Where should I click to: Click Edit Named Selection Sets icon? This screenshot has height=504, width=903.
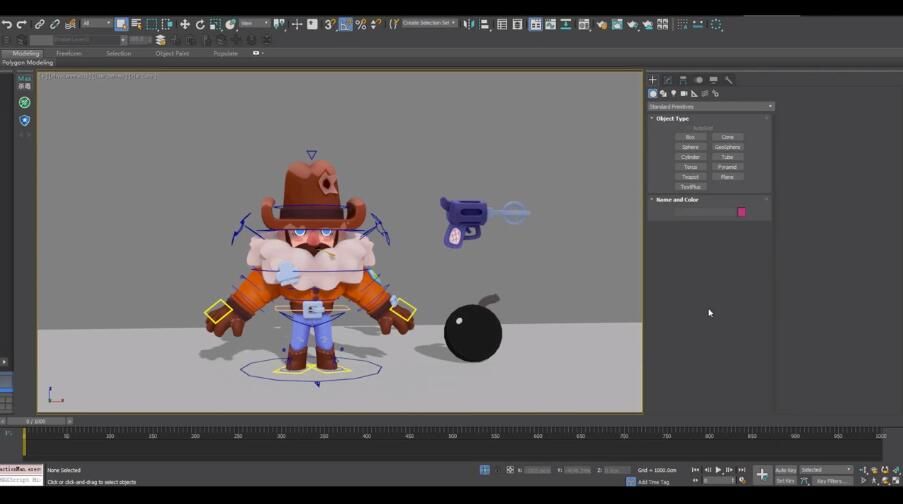tap(393, 24)
